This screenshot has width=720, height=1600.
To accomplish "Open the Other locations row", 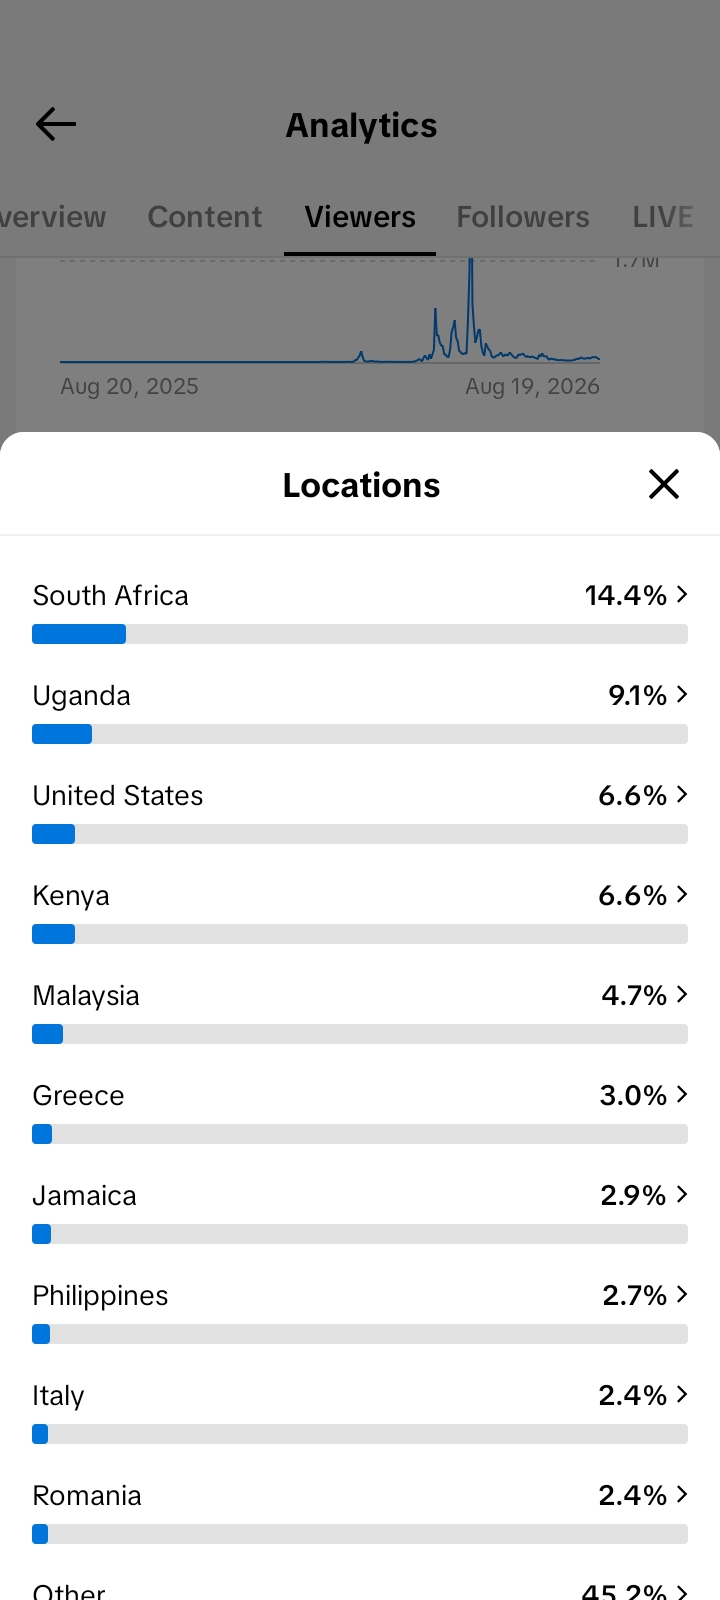I will click(360, 1590).
